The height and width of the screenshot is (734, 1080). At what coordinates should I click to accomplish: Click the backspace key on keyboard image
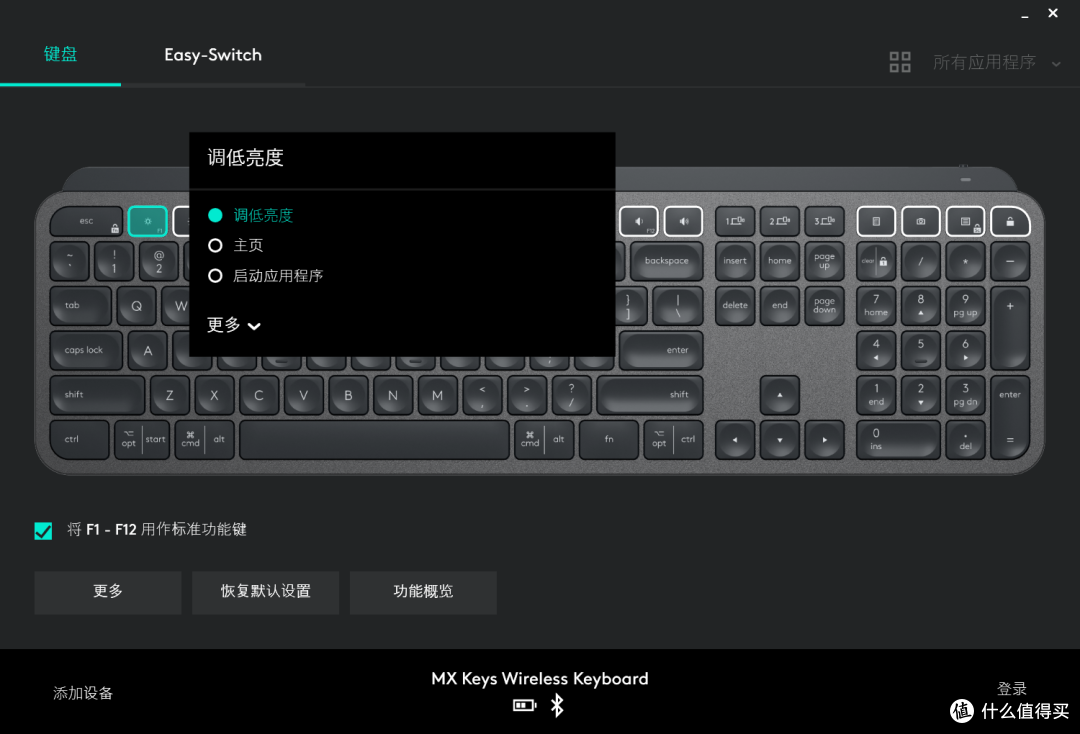coord(667,260)
